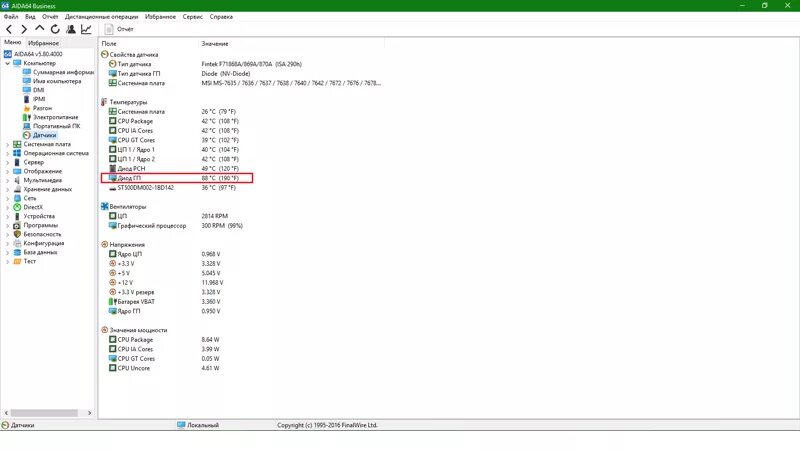Image resolution: width=800 pixels, height=450 pixels.
Task: Expand the Системная плата tree node
Action: tap(7, 144)
